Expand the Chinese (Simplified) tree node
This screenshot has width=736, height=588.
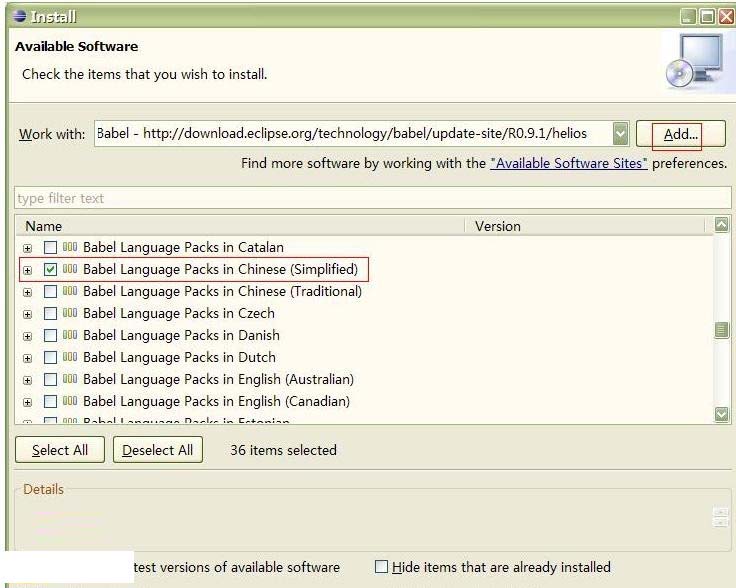28,270
